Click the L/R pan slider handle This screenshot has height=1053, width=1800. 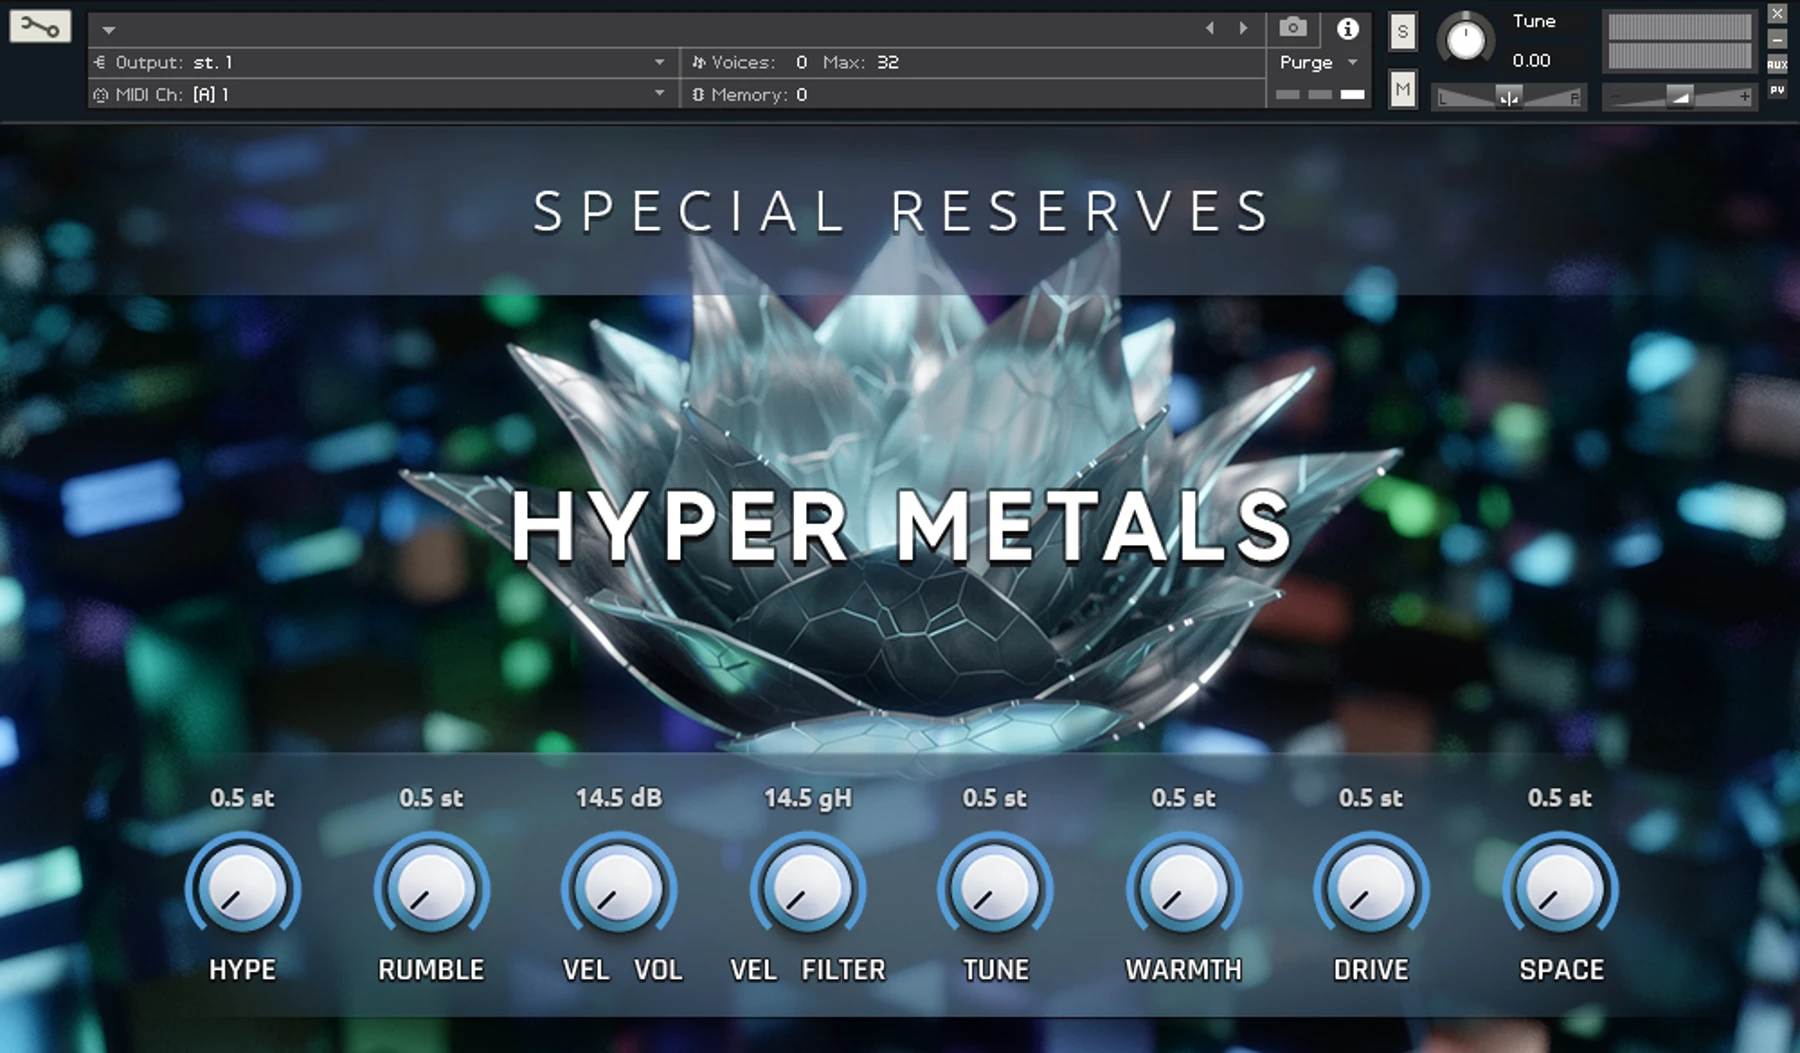(x=1509, y=97)
